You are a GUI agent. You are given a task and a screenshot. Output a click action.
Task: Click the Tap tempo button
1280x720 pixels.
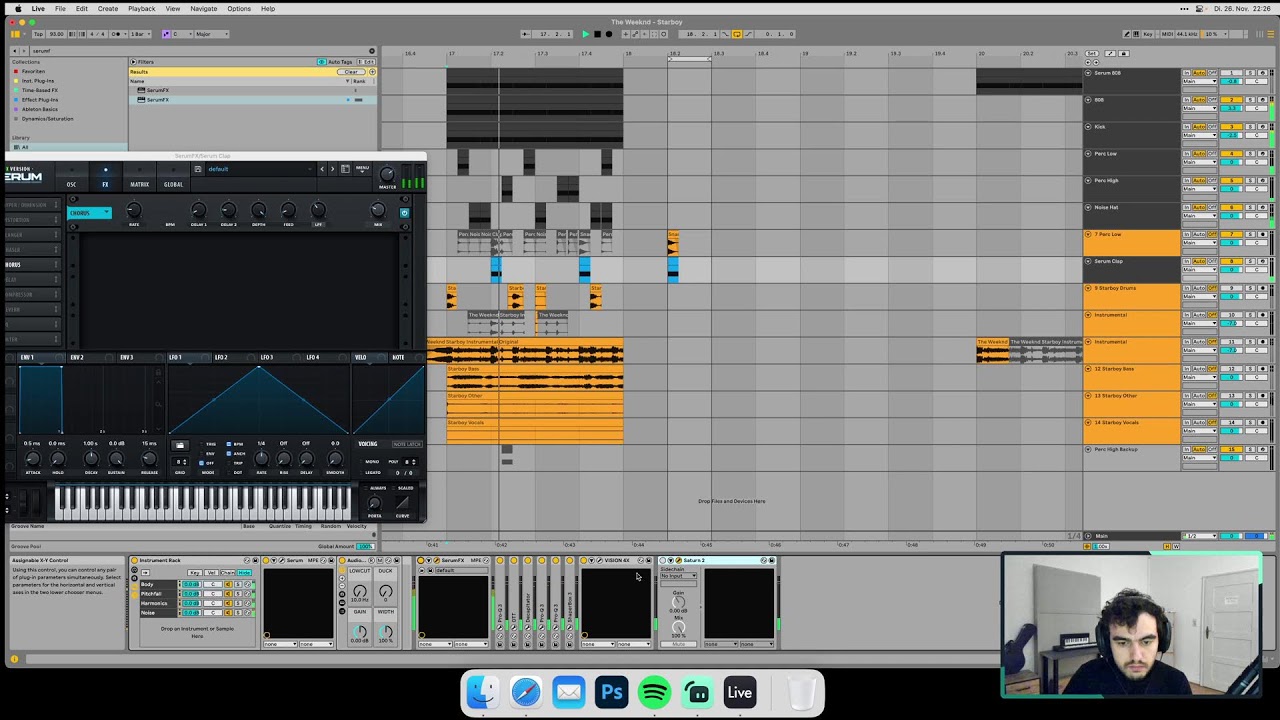37,34
